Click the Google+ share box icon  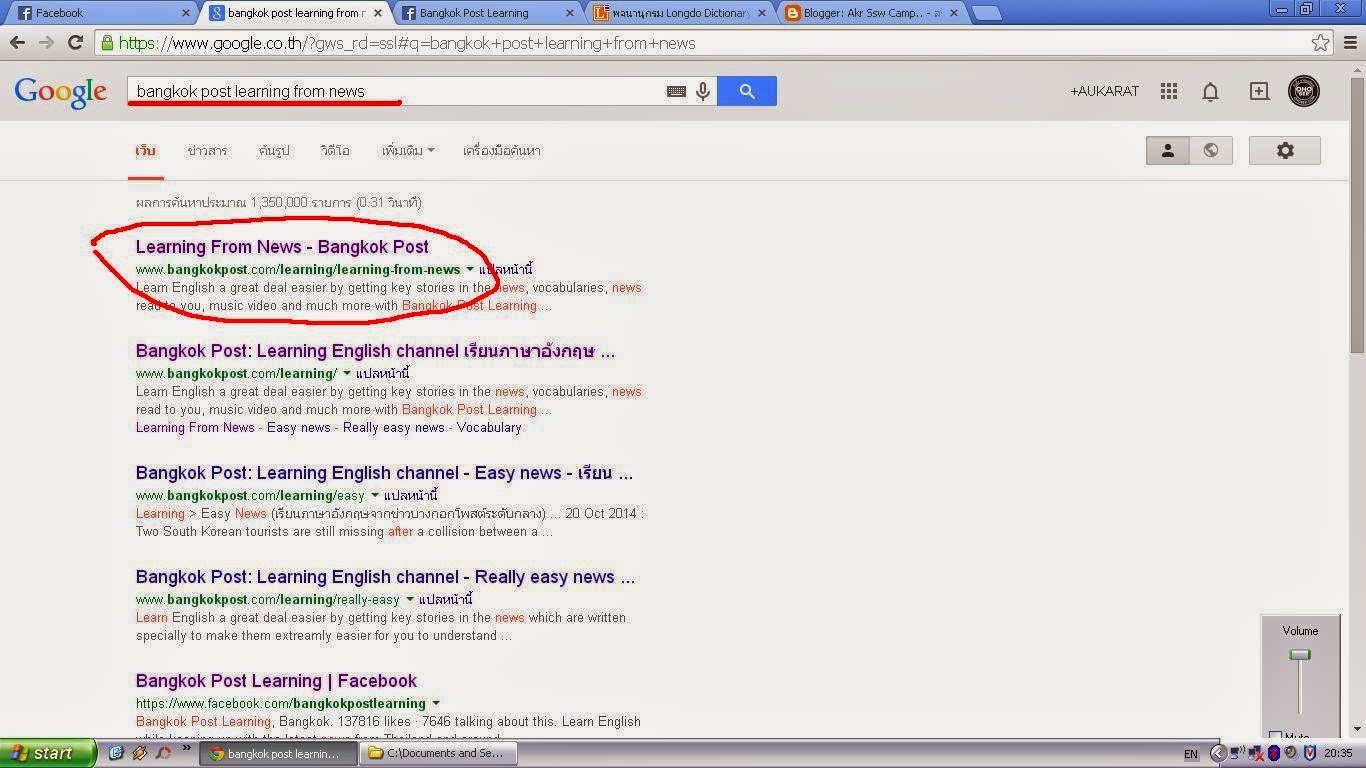(x=1259, y=91)
